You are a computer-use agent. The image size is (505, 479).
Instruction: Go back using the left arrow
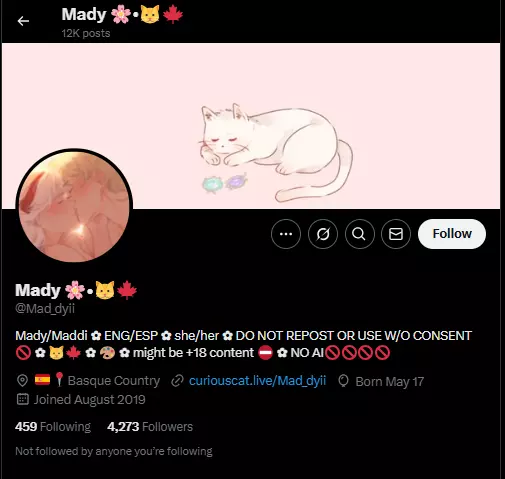point(23,21)
